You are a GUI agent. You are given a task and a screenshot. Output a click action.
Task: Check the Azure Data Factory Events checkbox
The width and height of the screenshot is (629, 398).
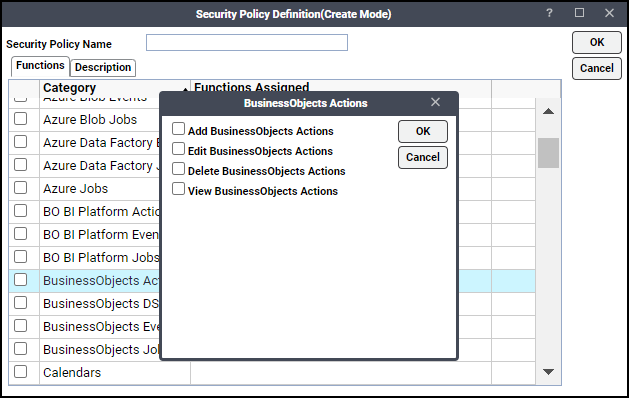[20, 142]
